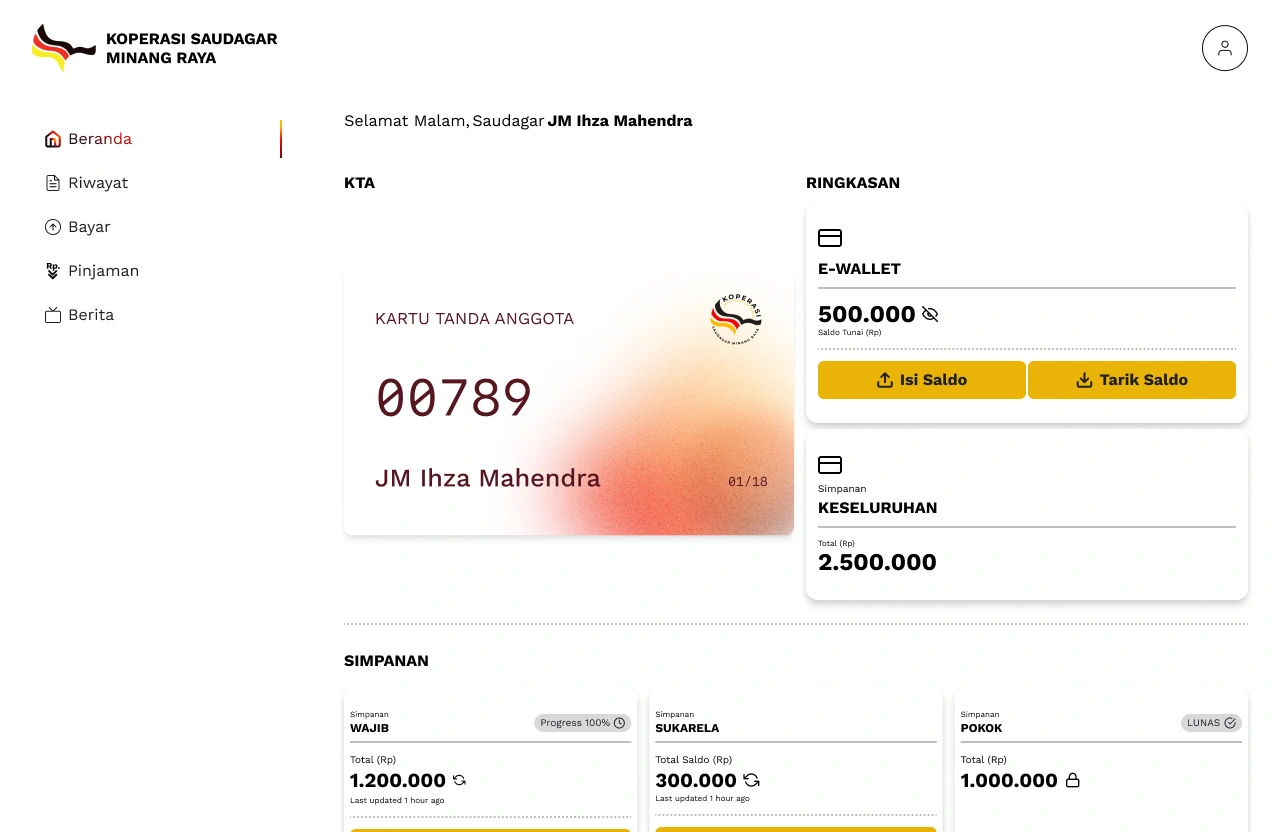1280x832 pixels.
Task: Click the 01/18 date on member card
Action: coord(748,482)
